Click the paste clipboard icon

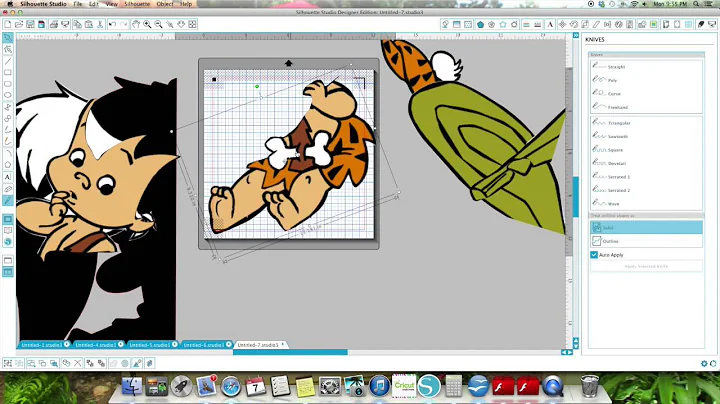[89, 24]
